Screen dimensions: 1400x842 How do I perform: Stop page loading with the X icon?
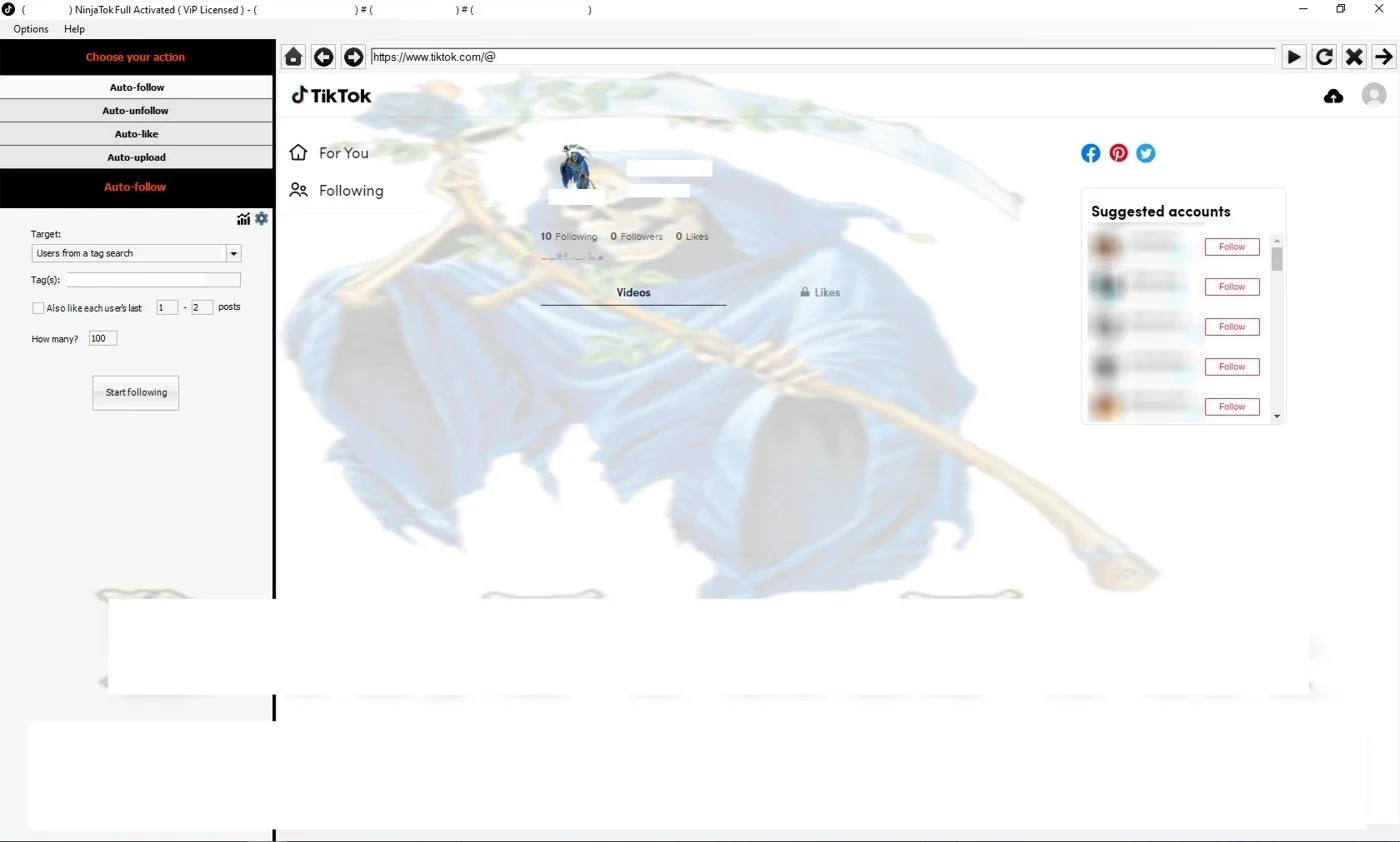tap(1354, 57)
